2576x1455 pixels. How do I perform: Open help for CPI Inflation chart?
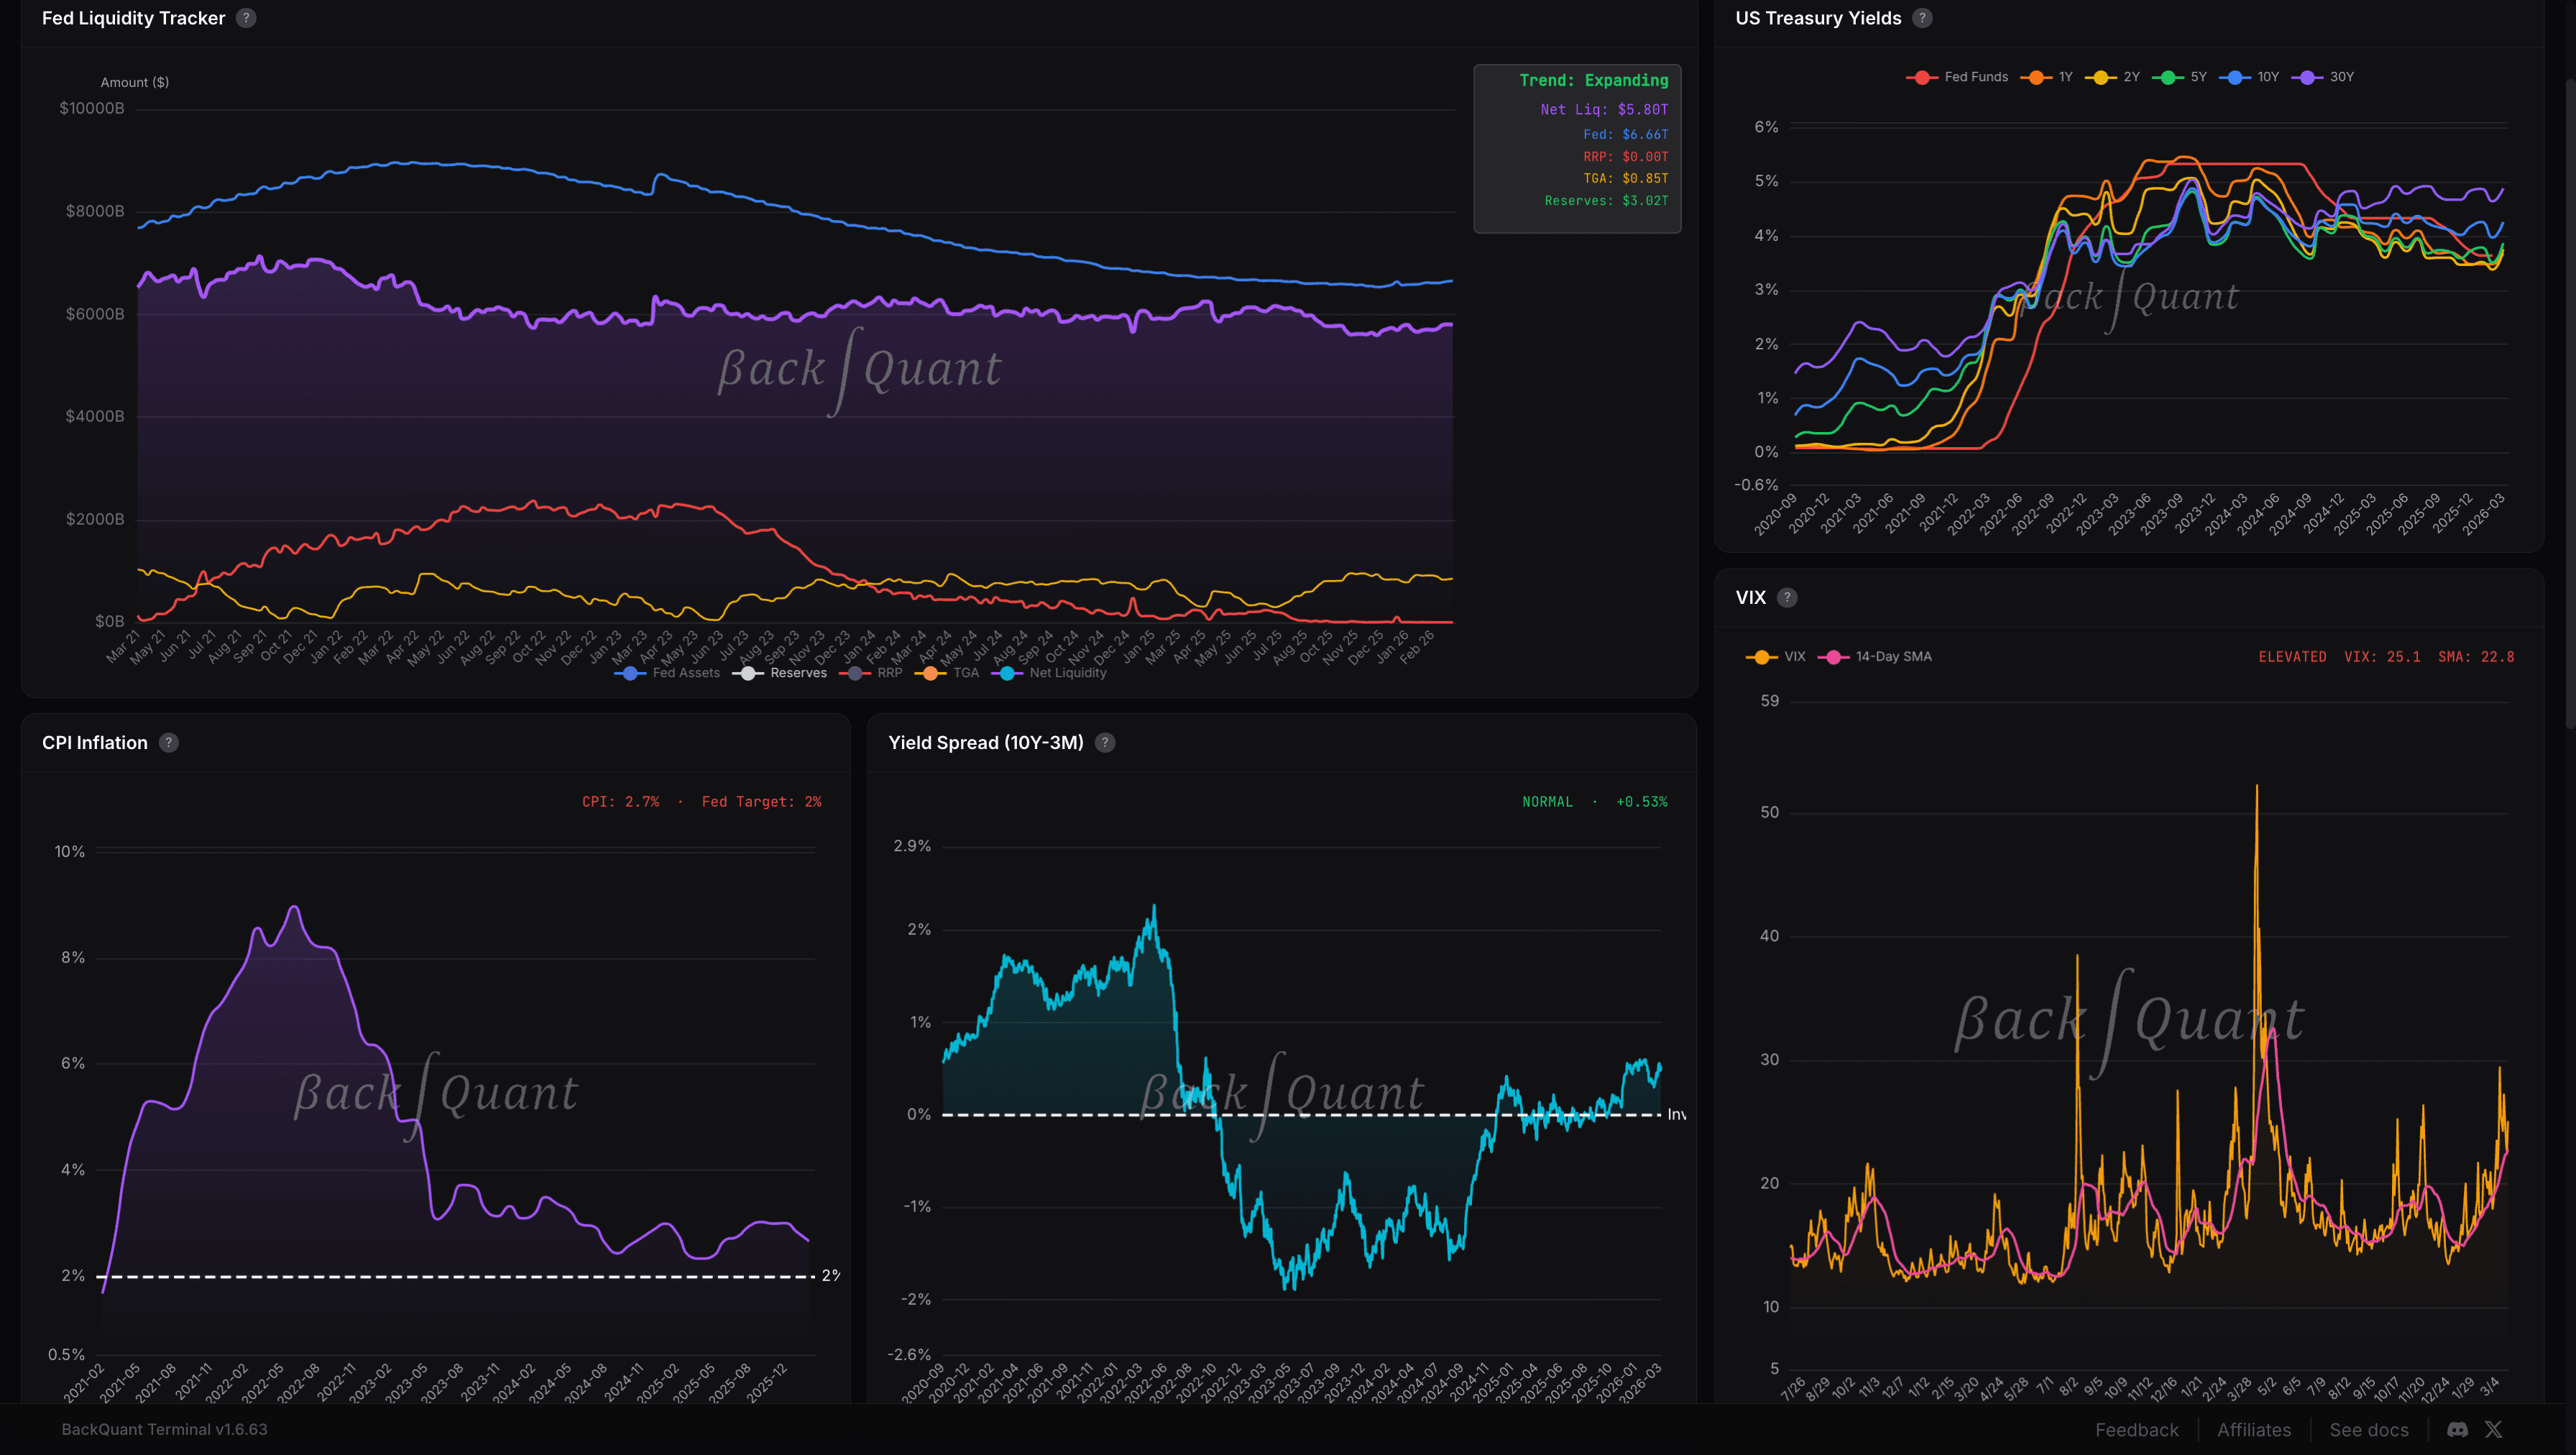pos(169,743)
